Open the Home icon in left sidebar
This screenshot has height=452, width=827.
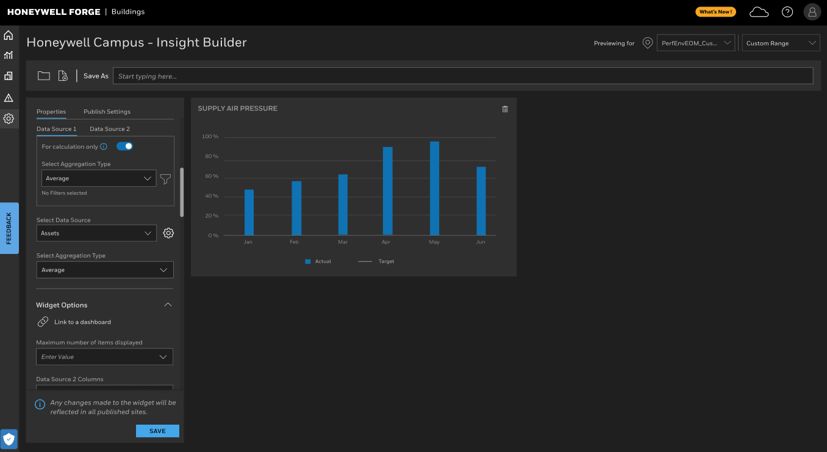pyautogui.click(x=8, y=35)
